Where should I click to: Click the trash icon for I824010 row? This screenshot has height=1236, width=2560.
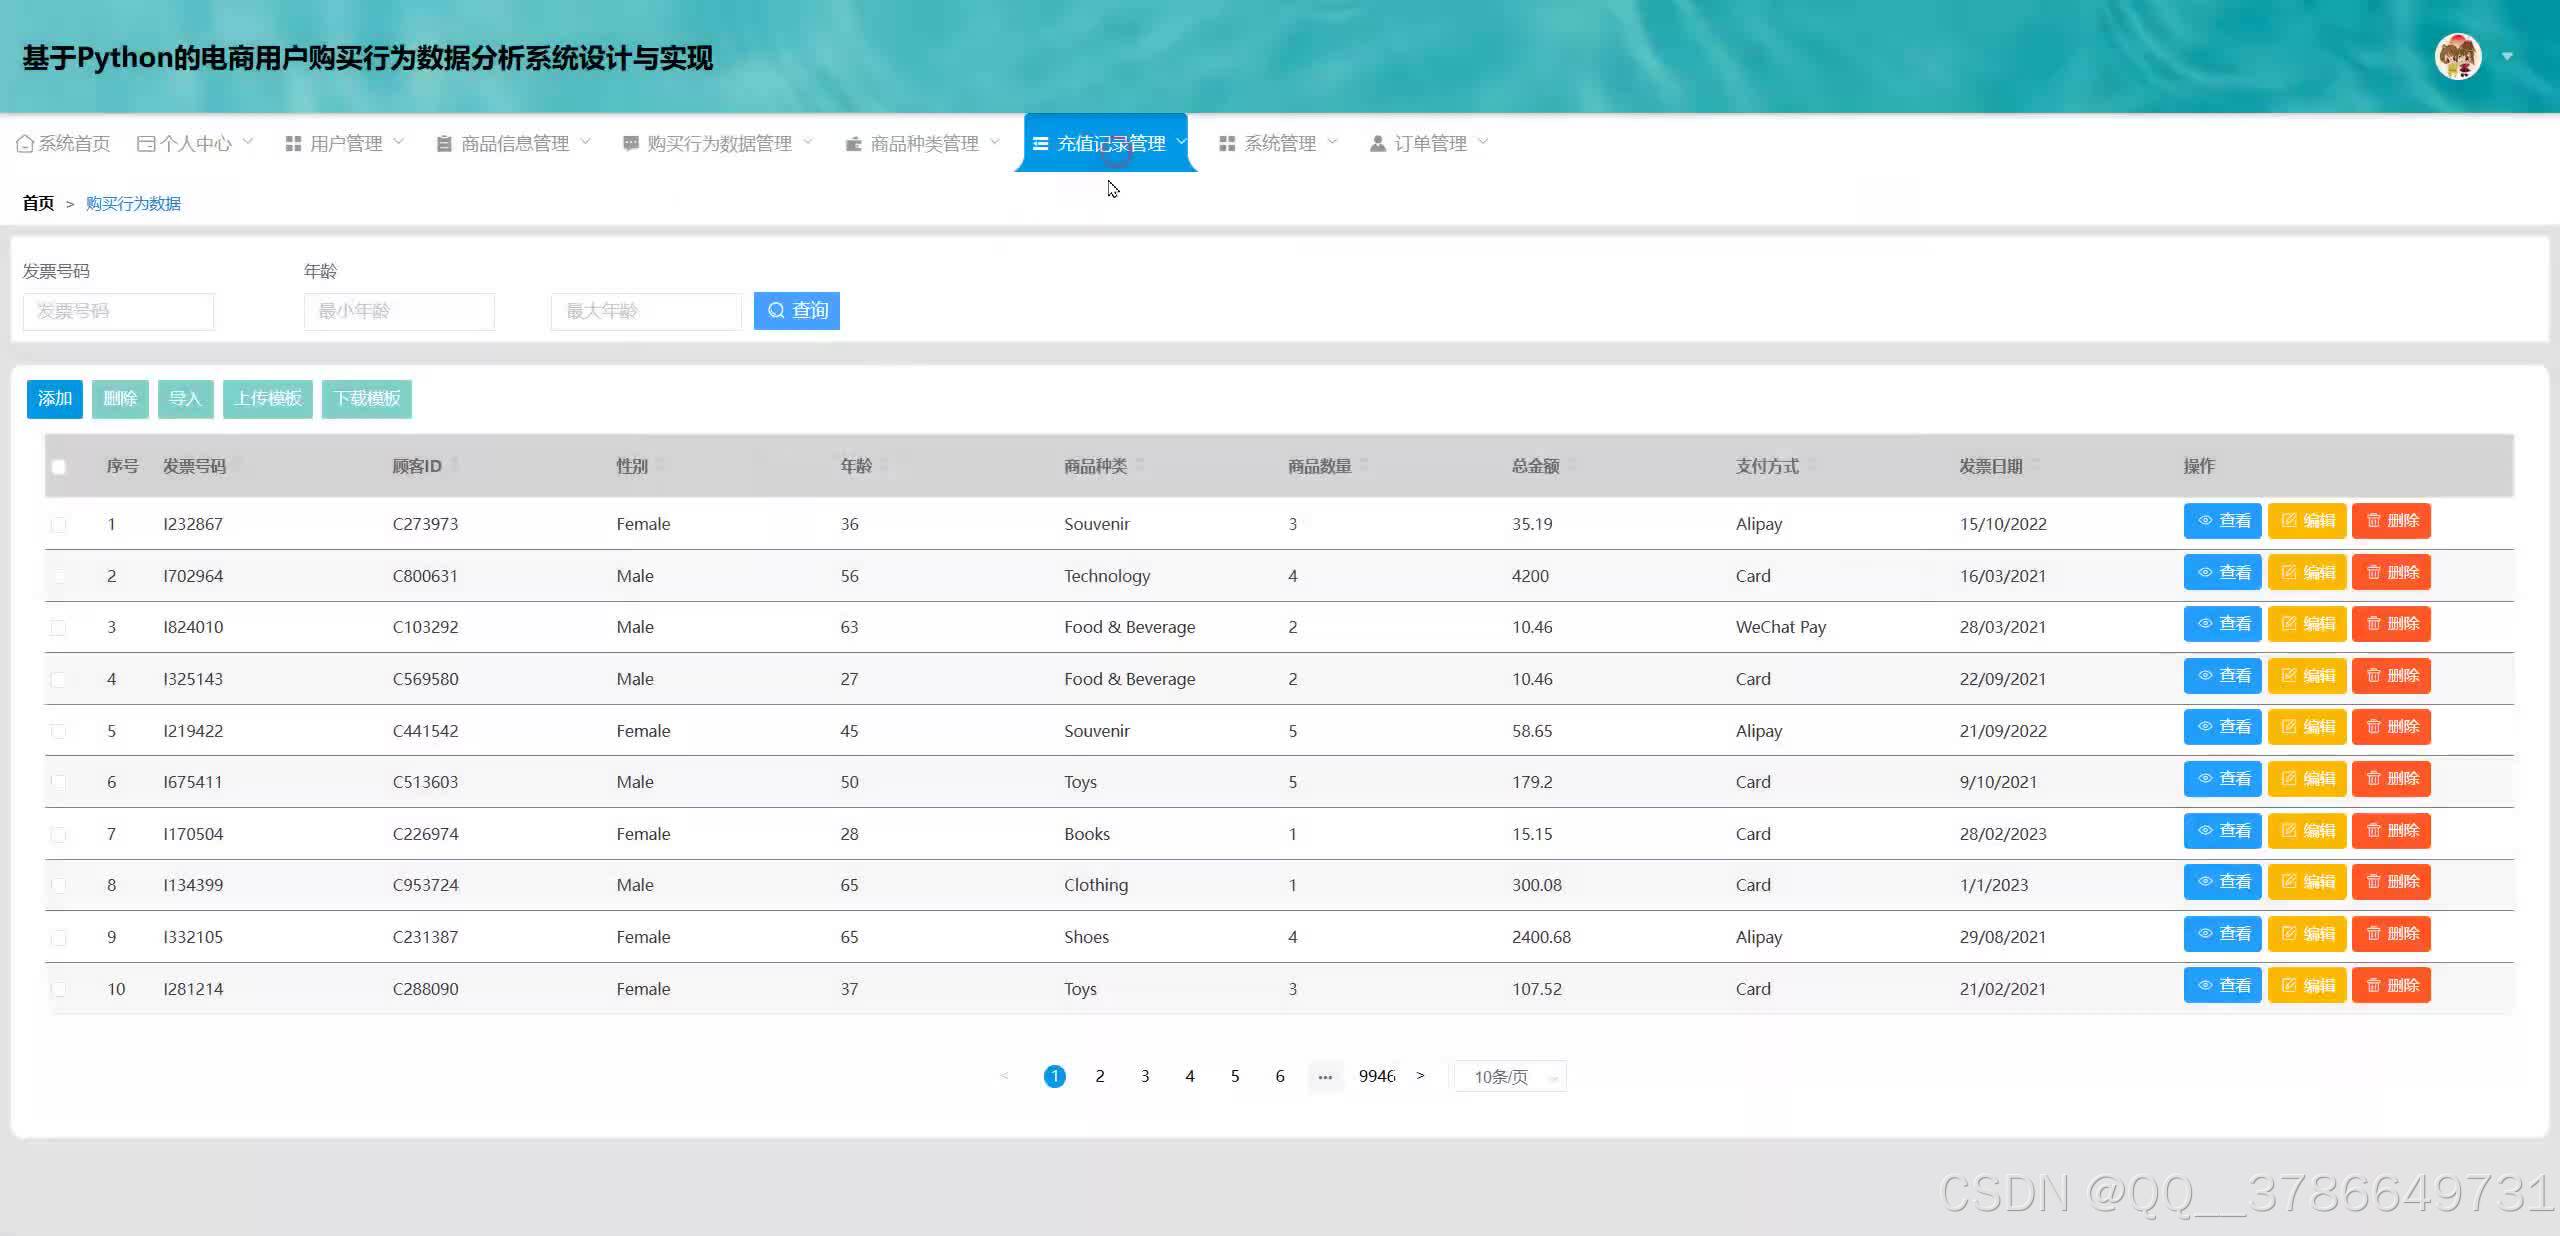click(x=2373, y=624)
